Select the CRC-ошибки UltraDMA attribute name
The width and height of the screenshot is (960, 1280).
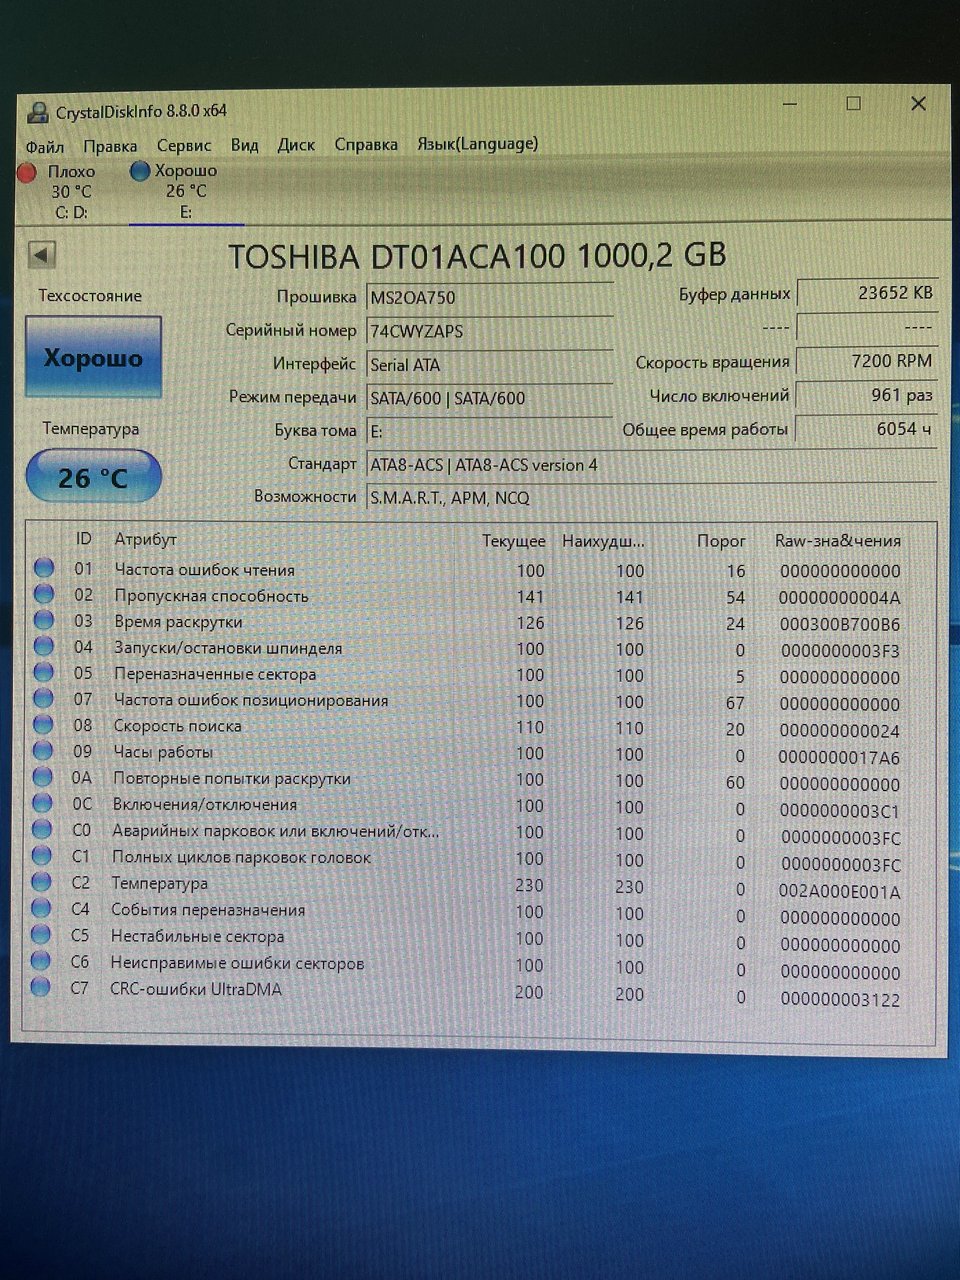(x=196, y=989)
